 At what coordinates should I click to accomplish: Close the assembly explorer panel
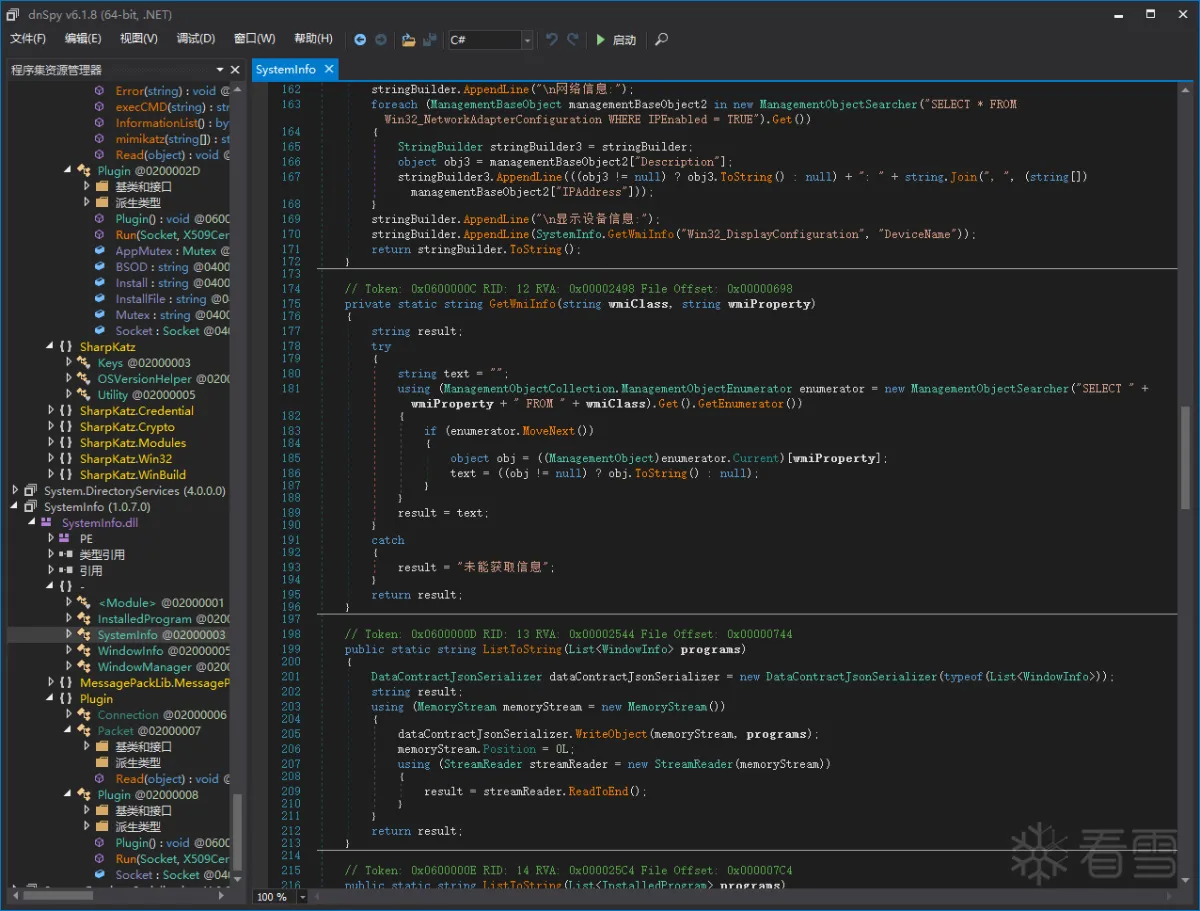point(235,70)
